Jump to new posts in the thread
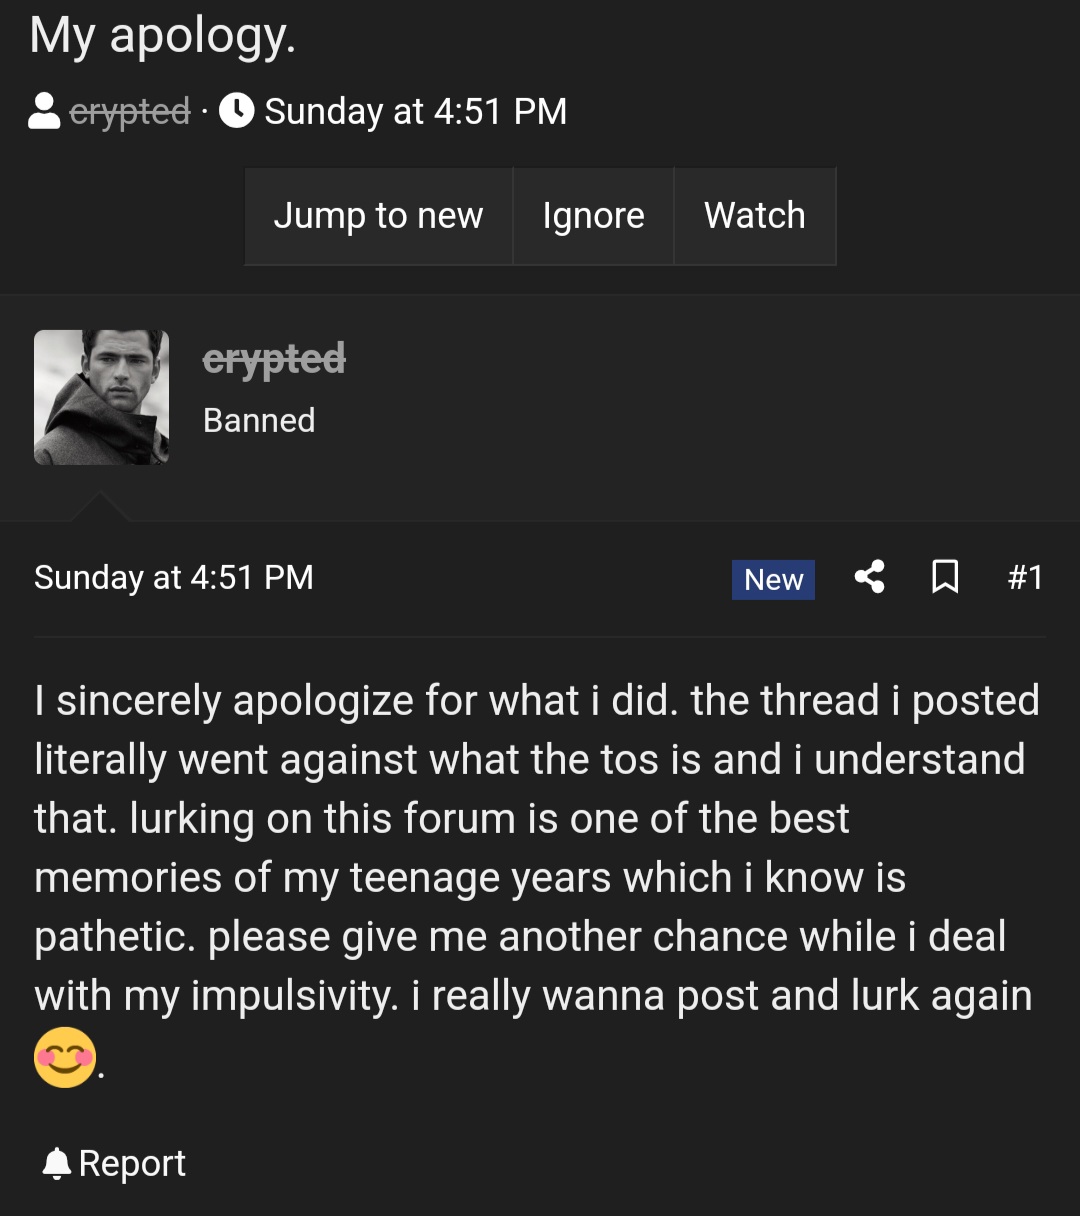This screenshot has width=1080, height=1216. (x=378, y=216)
